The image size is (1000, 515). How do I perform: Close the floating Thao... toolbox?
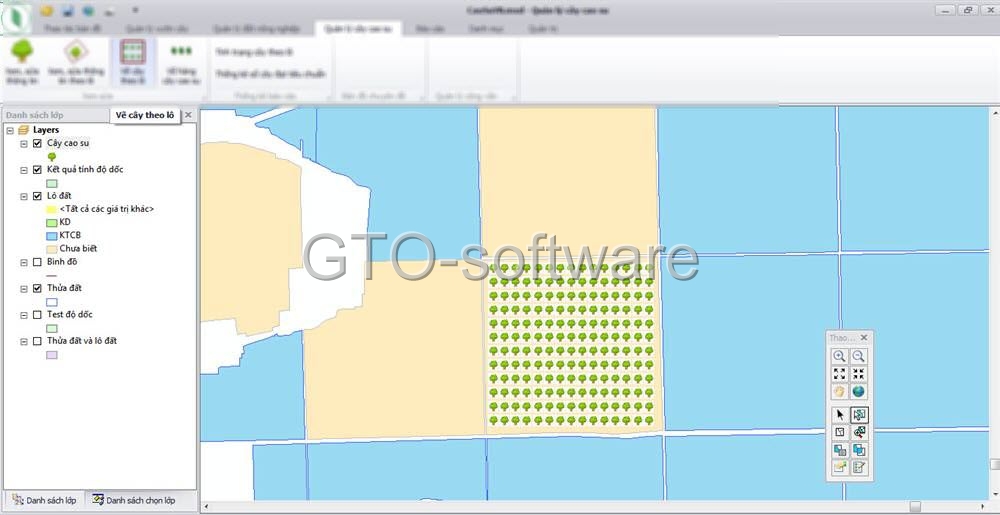click(x=864, y=338)
